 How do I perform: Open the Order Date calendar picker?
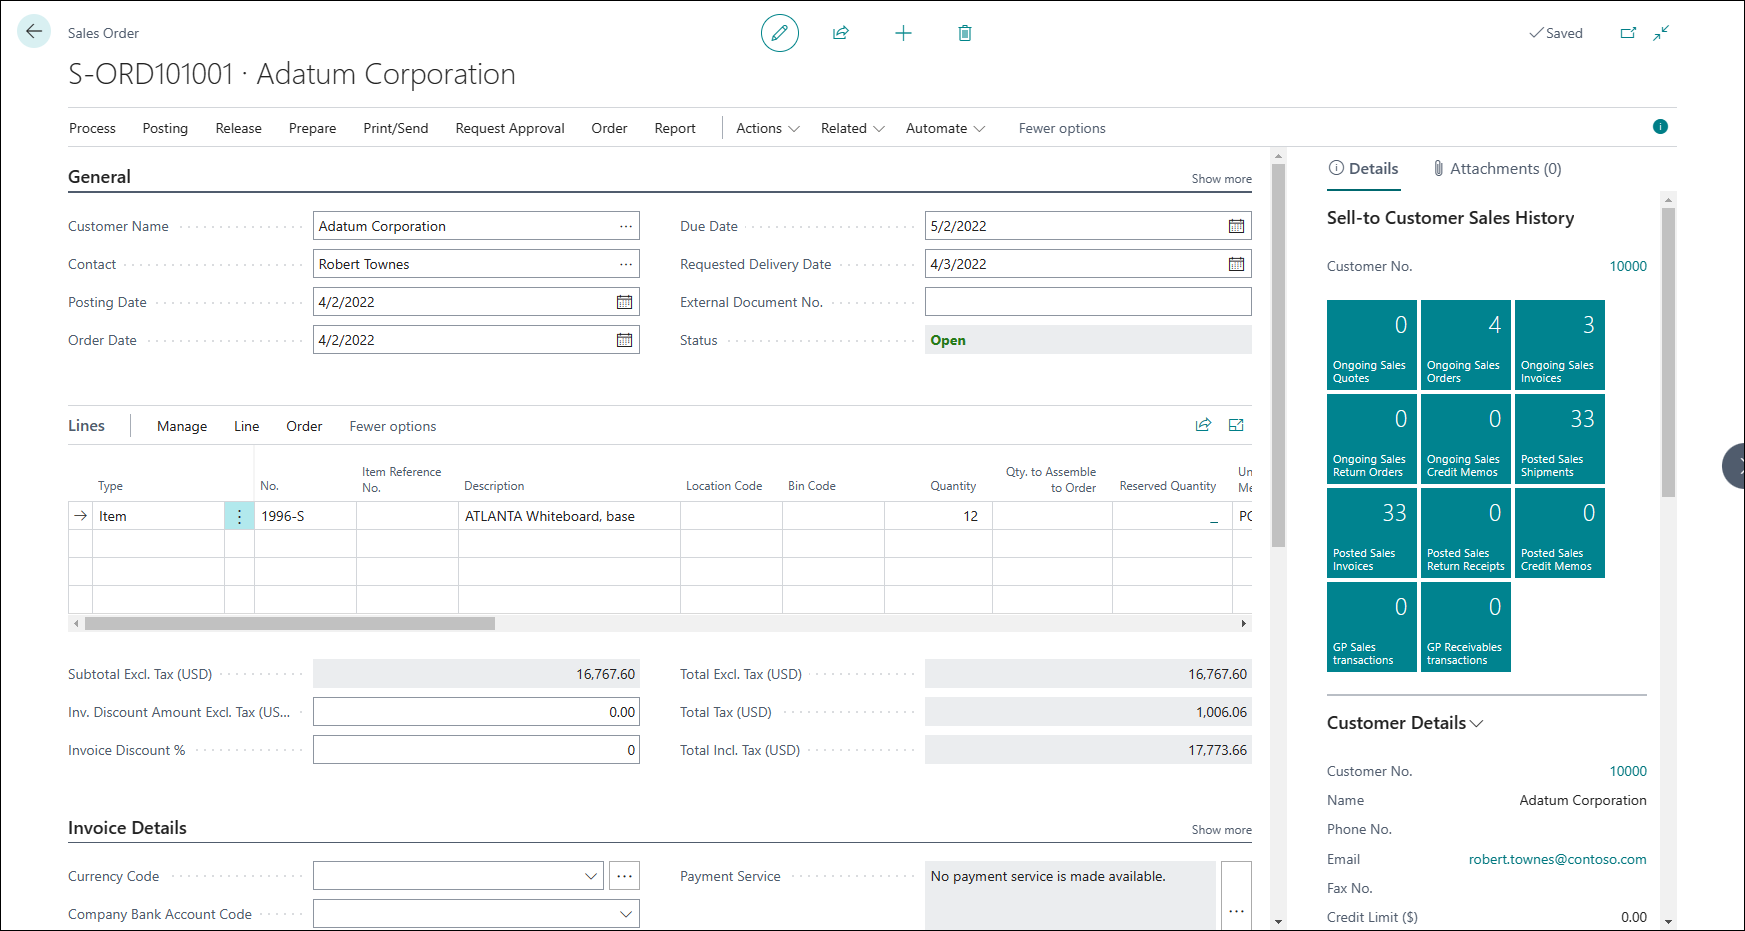point(625,340)
